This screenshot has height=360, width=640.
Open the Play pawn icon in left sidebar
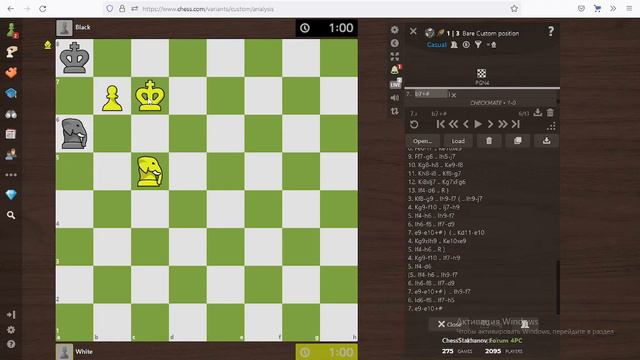pyautogui.click(x=11, y=31)
